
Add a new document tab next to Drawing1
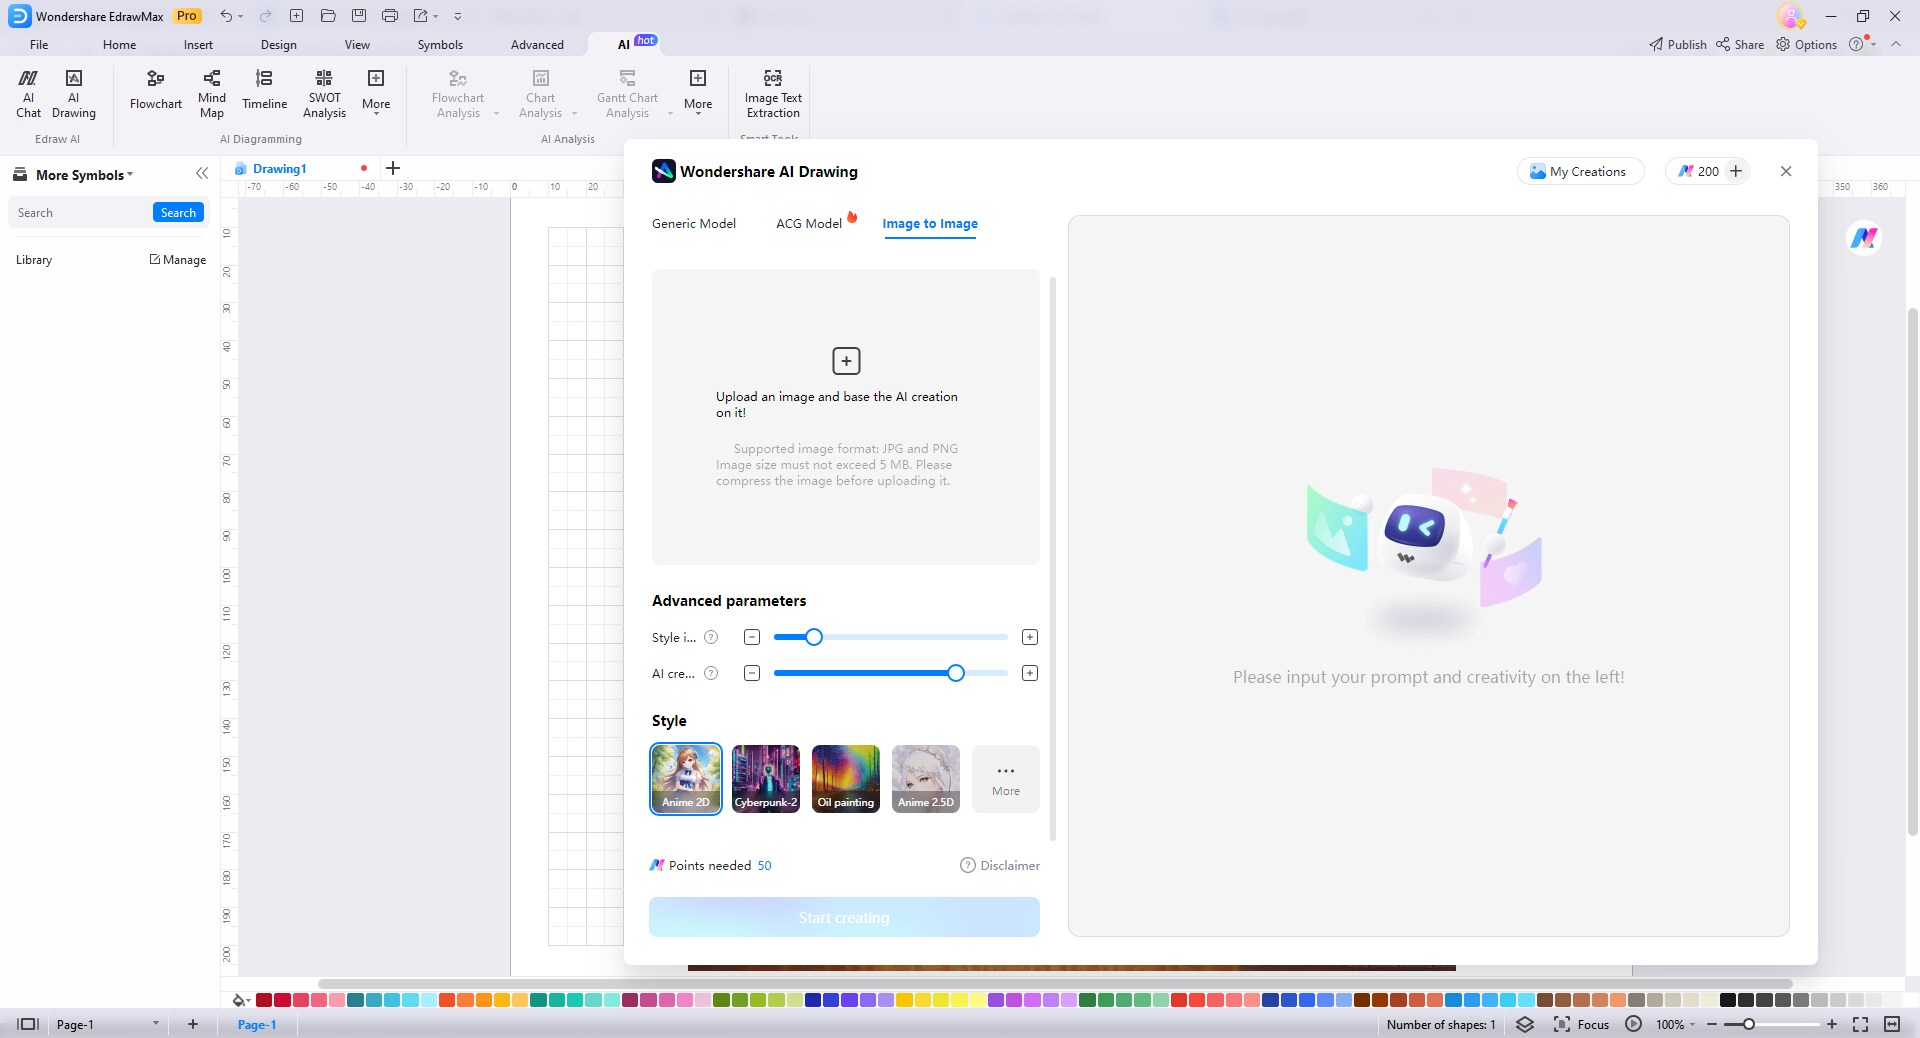pyautogui.click(x=393, y=168)
